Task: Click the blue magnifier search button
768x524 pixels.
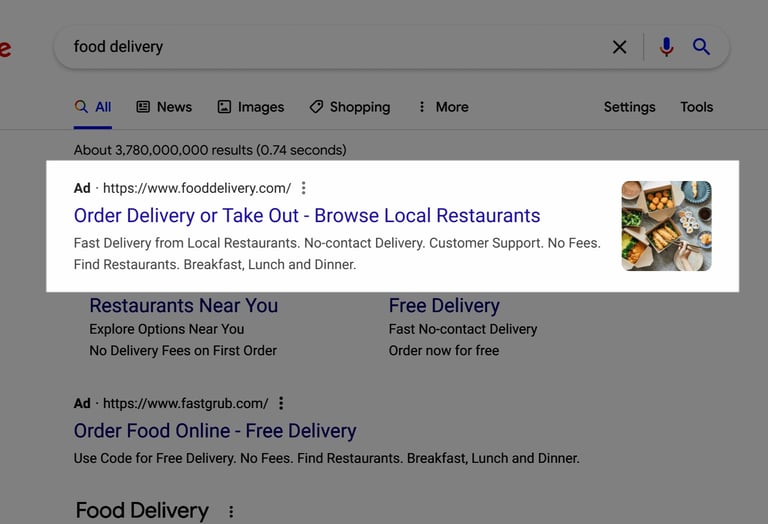Action: coord(701,47)
